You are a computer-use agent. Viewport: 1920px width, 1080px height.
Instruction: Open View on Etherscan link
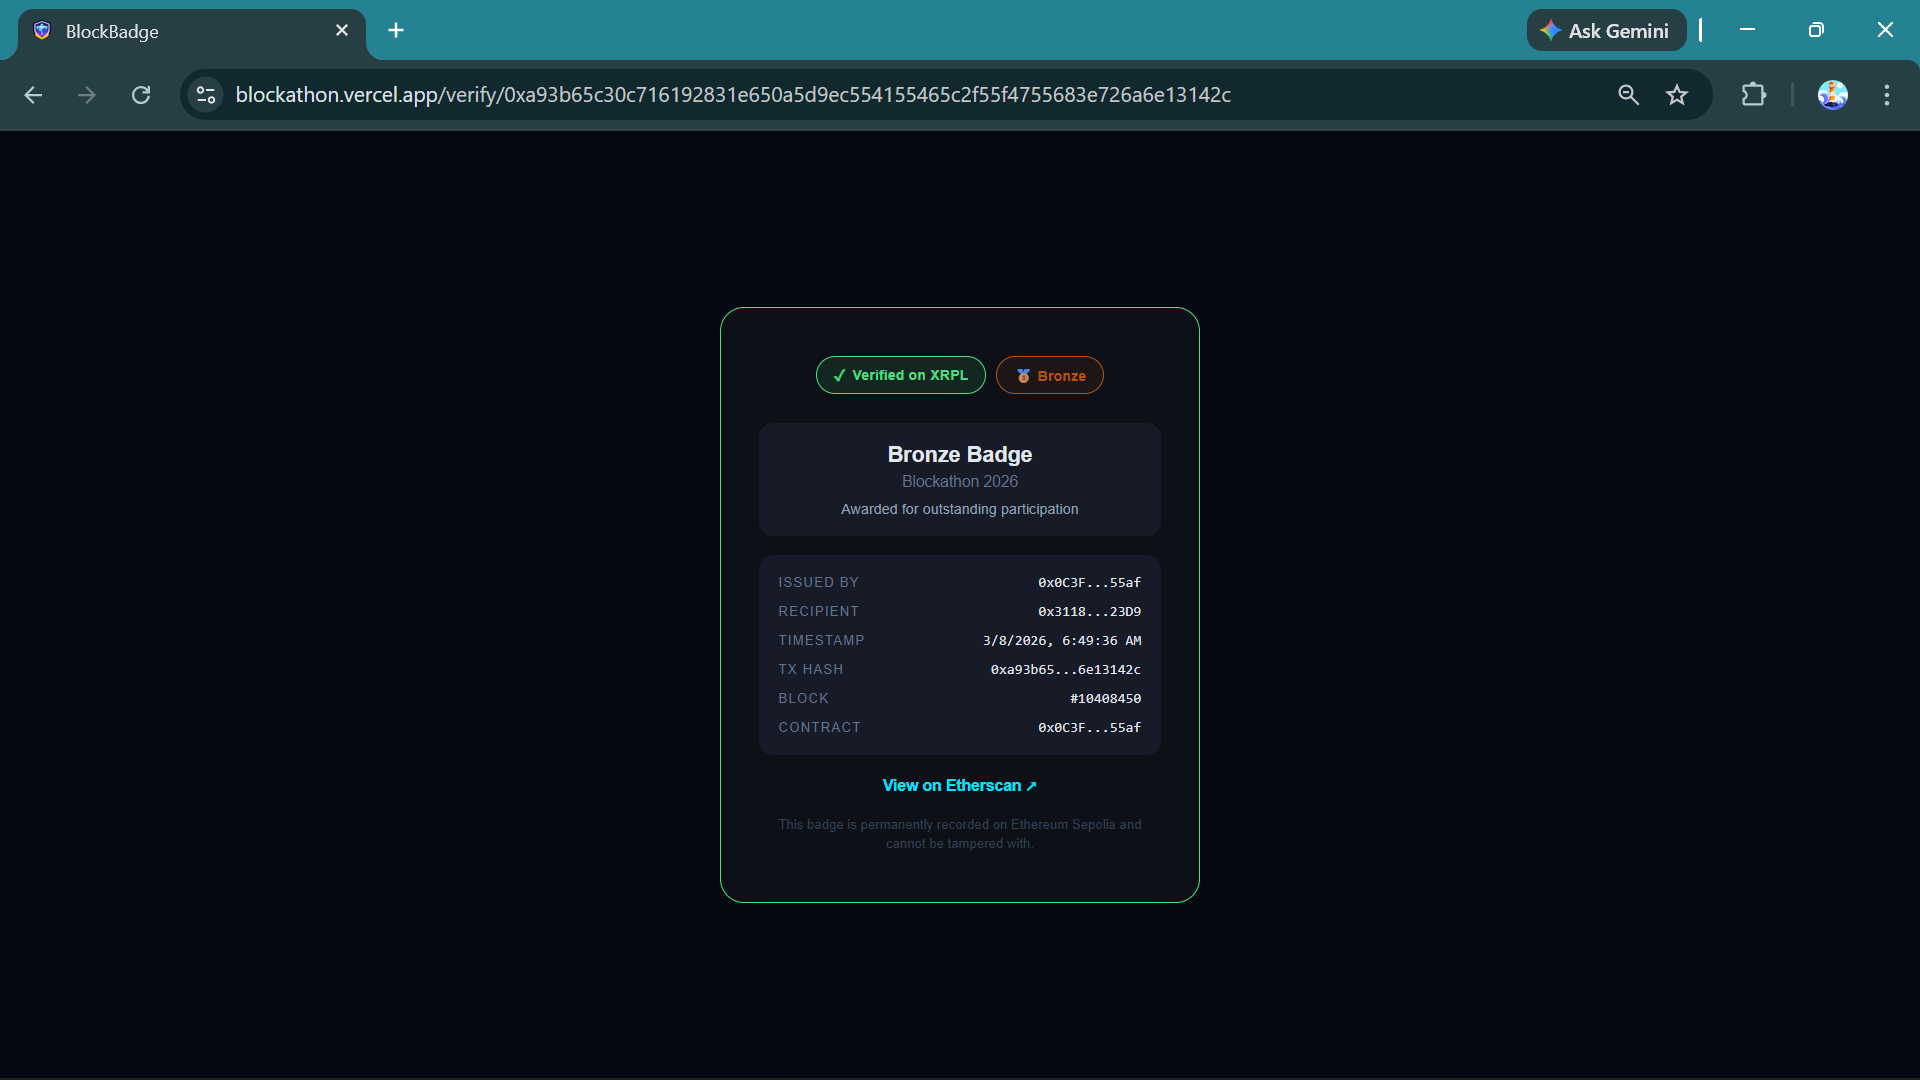(x=959, y=786)
